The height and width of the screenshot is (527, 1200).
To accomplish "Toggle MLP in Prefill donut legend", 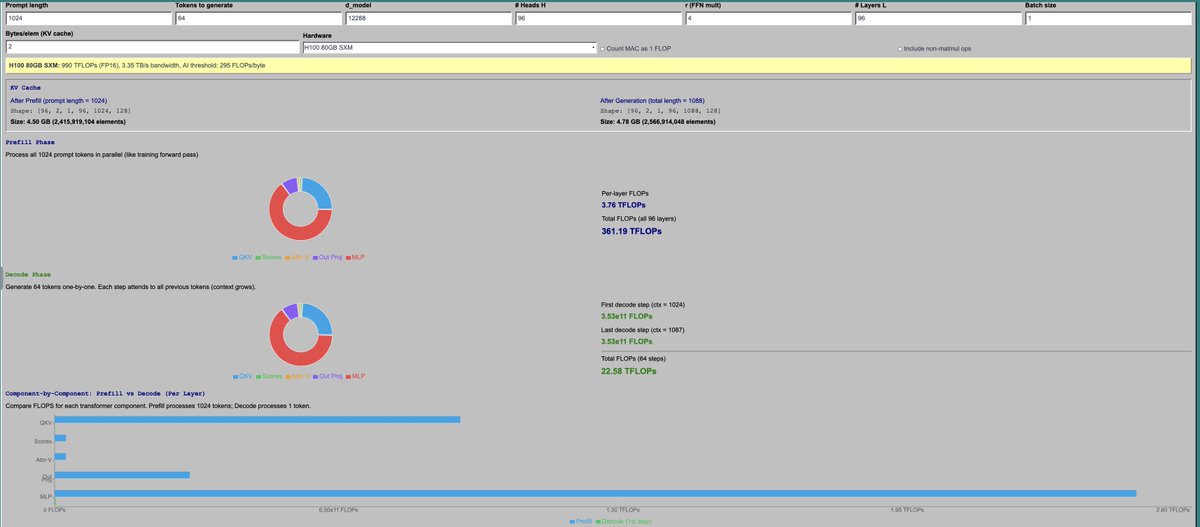I will 356,257.
